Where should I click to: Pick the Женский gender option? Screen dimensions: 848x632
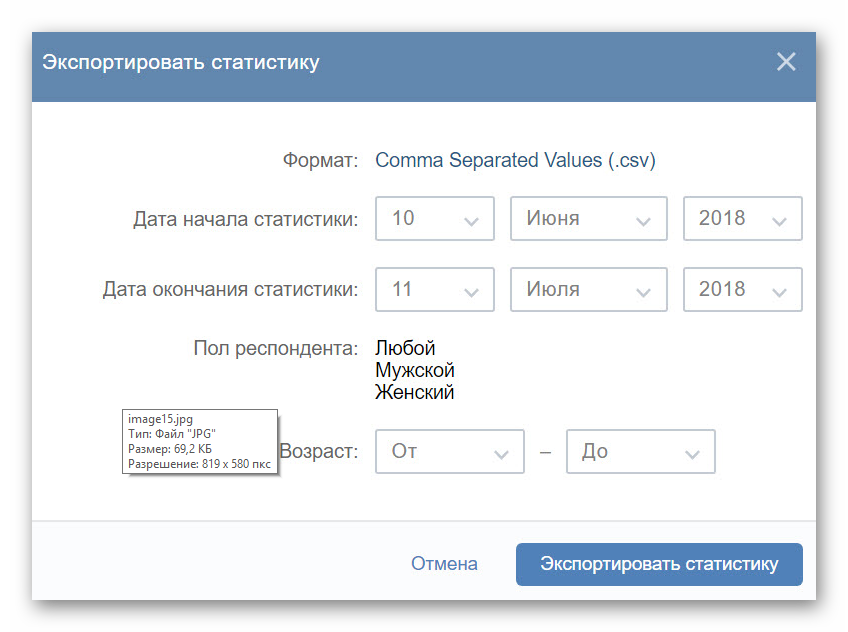[x=414, y=392]
